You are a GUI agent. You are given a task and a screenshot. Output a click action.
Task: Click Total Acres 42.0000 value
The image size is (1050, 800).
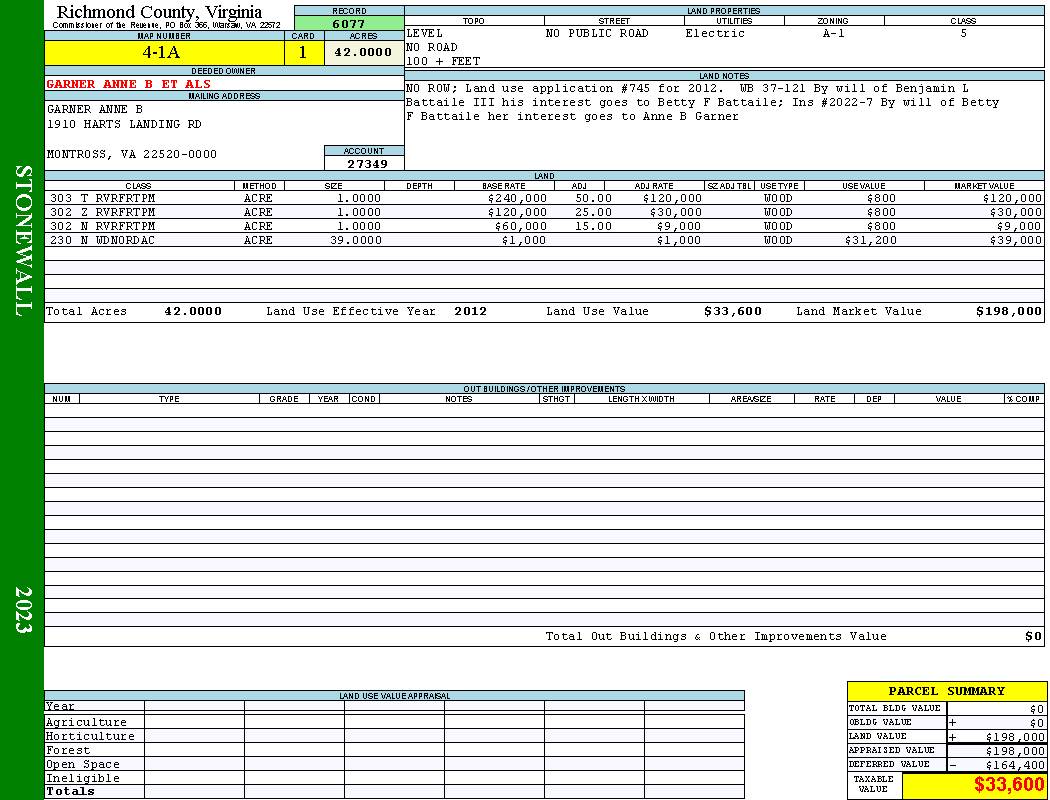click(193, 311)
